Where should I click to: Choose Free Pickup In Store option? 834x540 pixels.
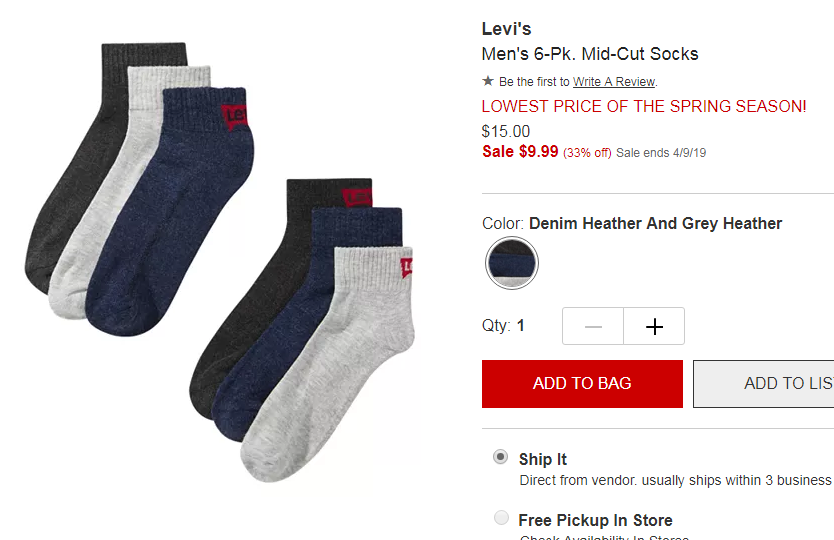pyautogui.click(x=501, y=518)
